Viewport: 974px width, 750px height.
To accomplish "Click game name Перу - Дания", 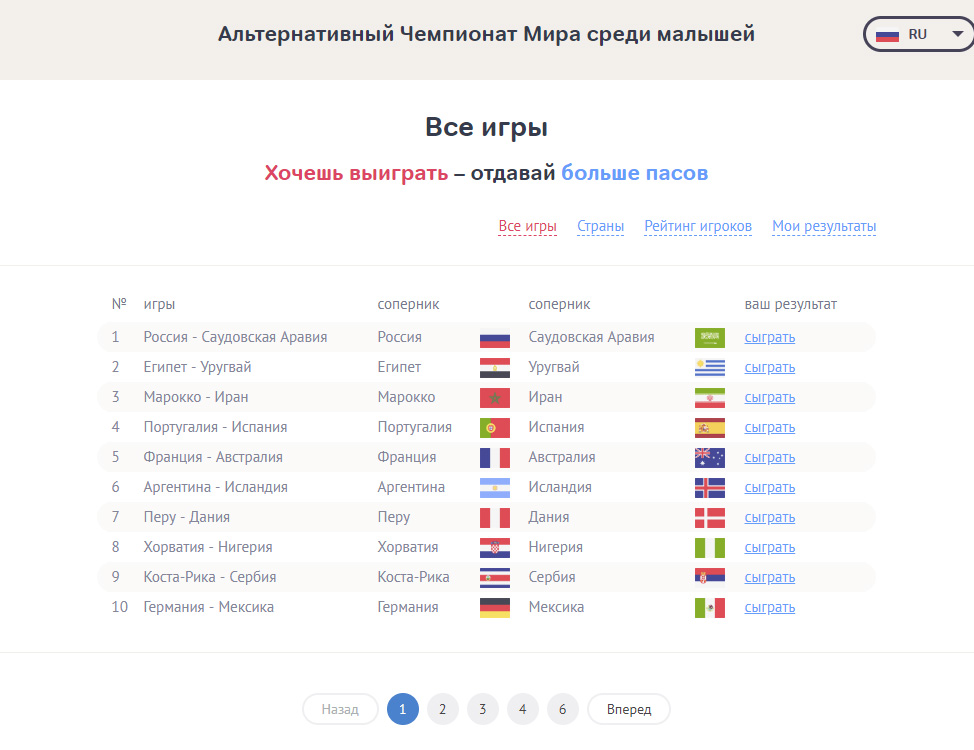I will [186, 517].
